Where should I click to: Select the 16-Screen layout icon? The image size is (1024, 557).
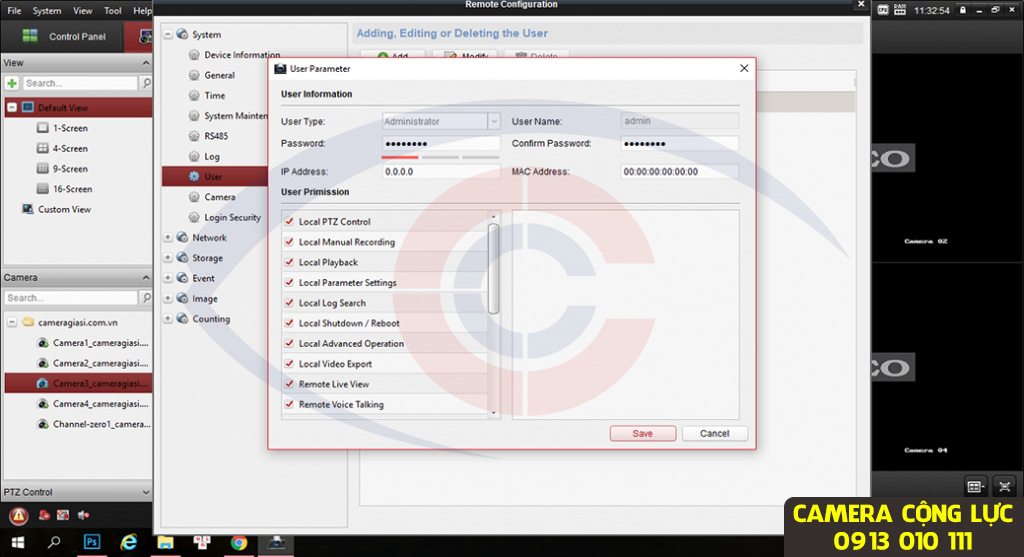click(42, 189)
